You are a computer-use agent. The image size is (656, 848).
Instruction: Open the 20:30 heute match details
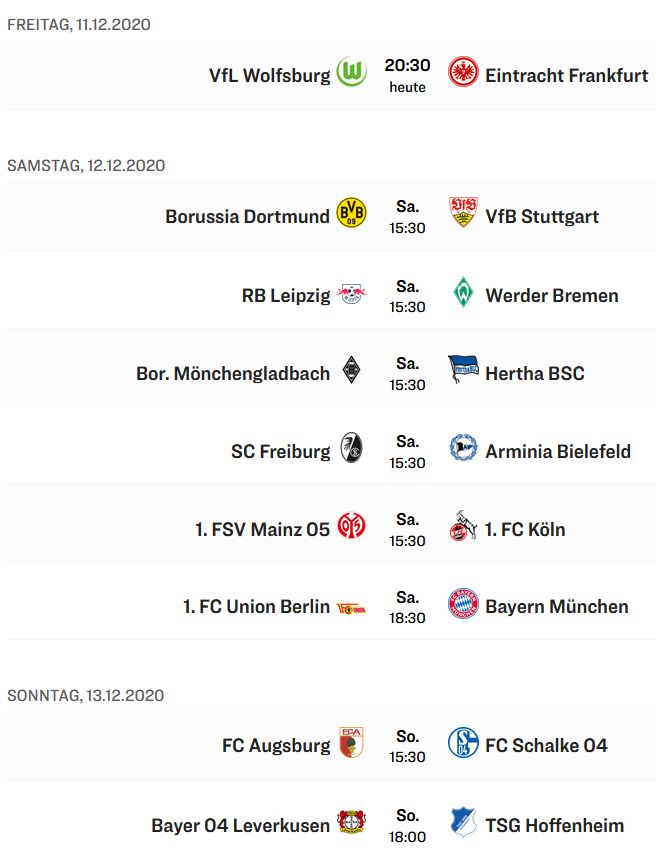(x=407, y=75)
